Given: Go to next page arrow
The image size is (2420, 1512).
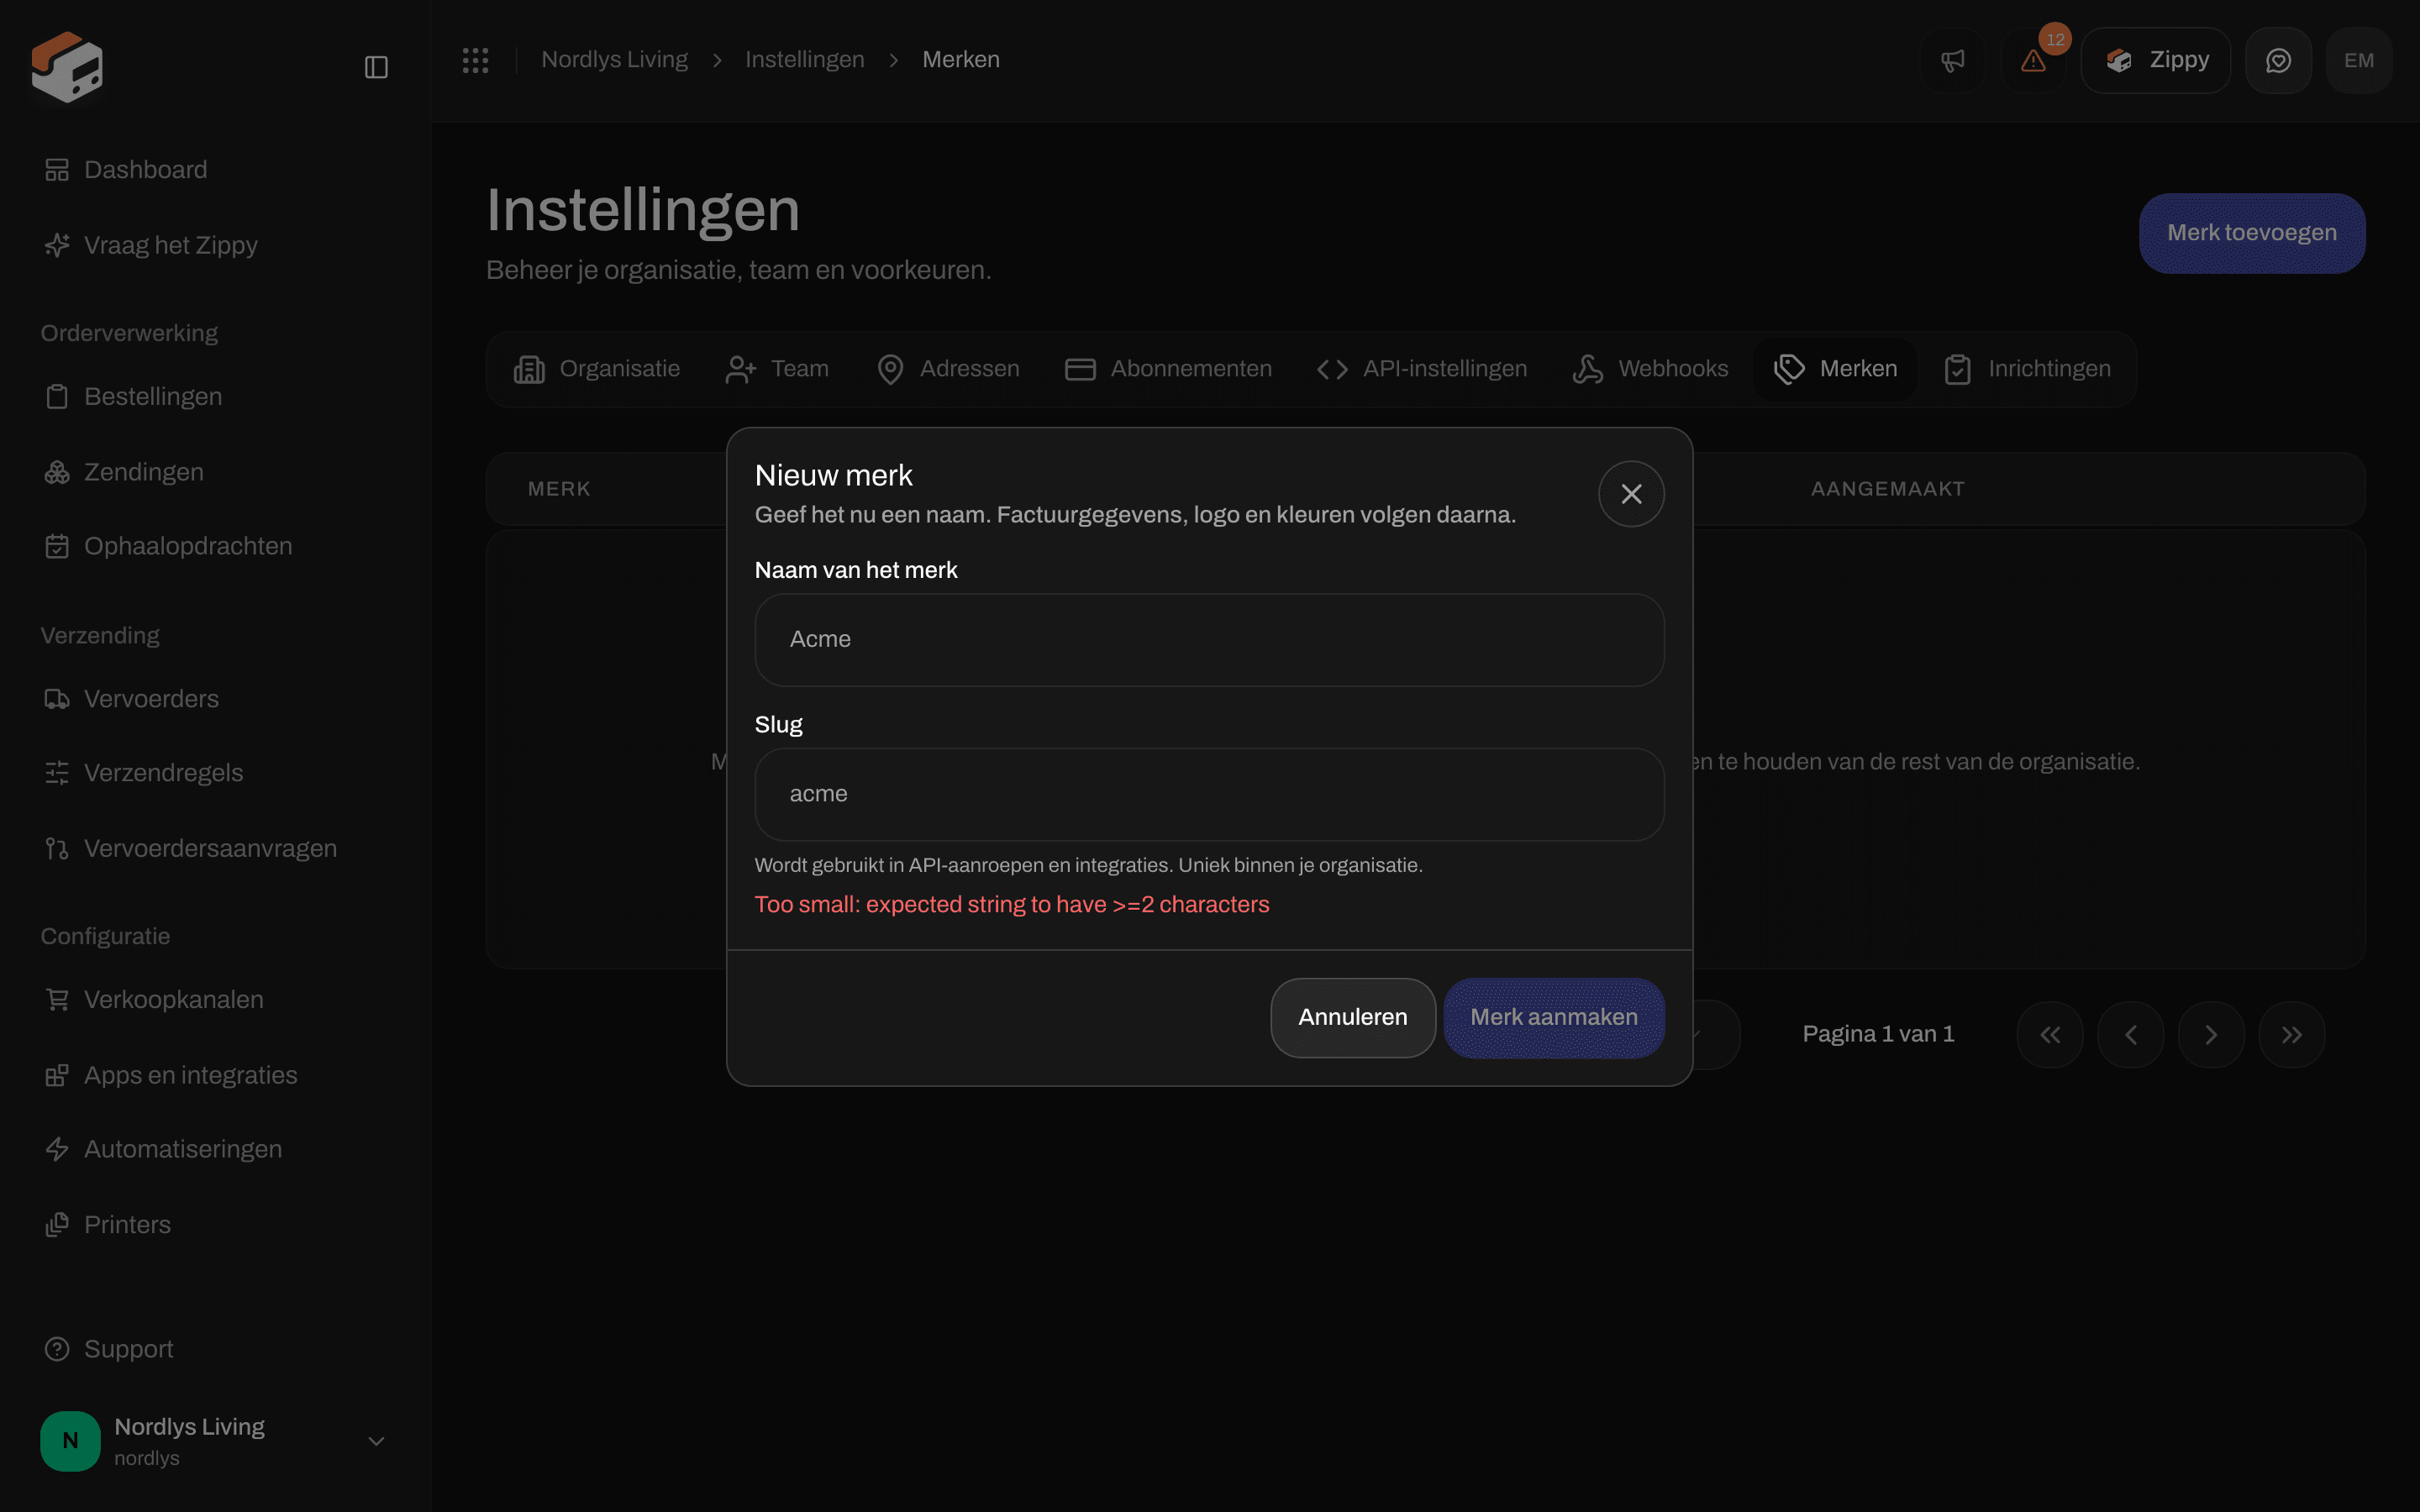Looking at the screenshot, I should pyautogui.click(x=2211, y=1035).
